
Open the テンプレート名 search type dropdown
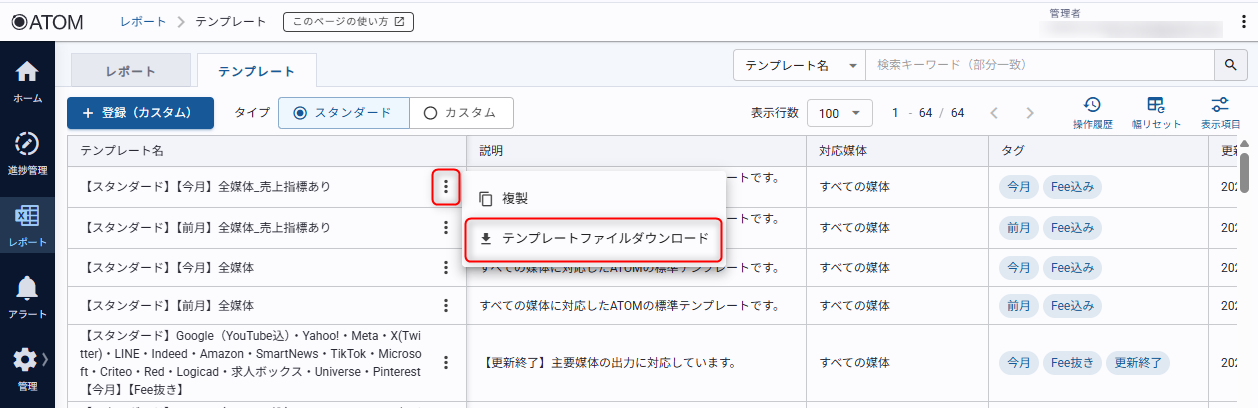(x=800, y=65)
